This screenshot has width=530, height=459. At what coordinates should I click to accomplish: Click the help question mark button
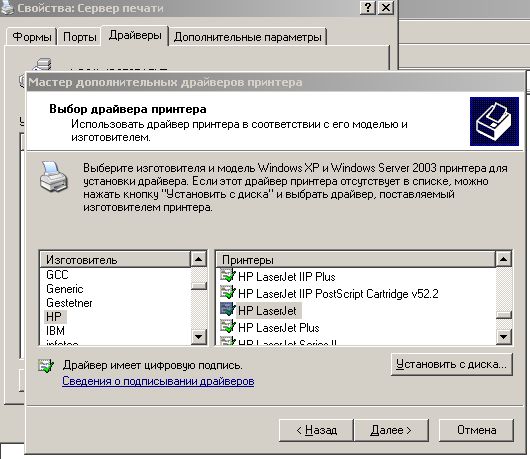[368, 7]
